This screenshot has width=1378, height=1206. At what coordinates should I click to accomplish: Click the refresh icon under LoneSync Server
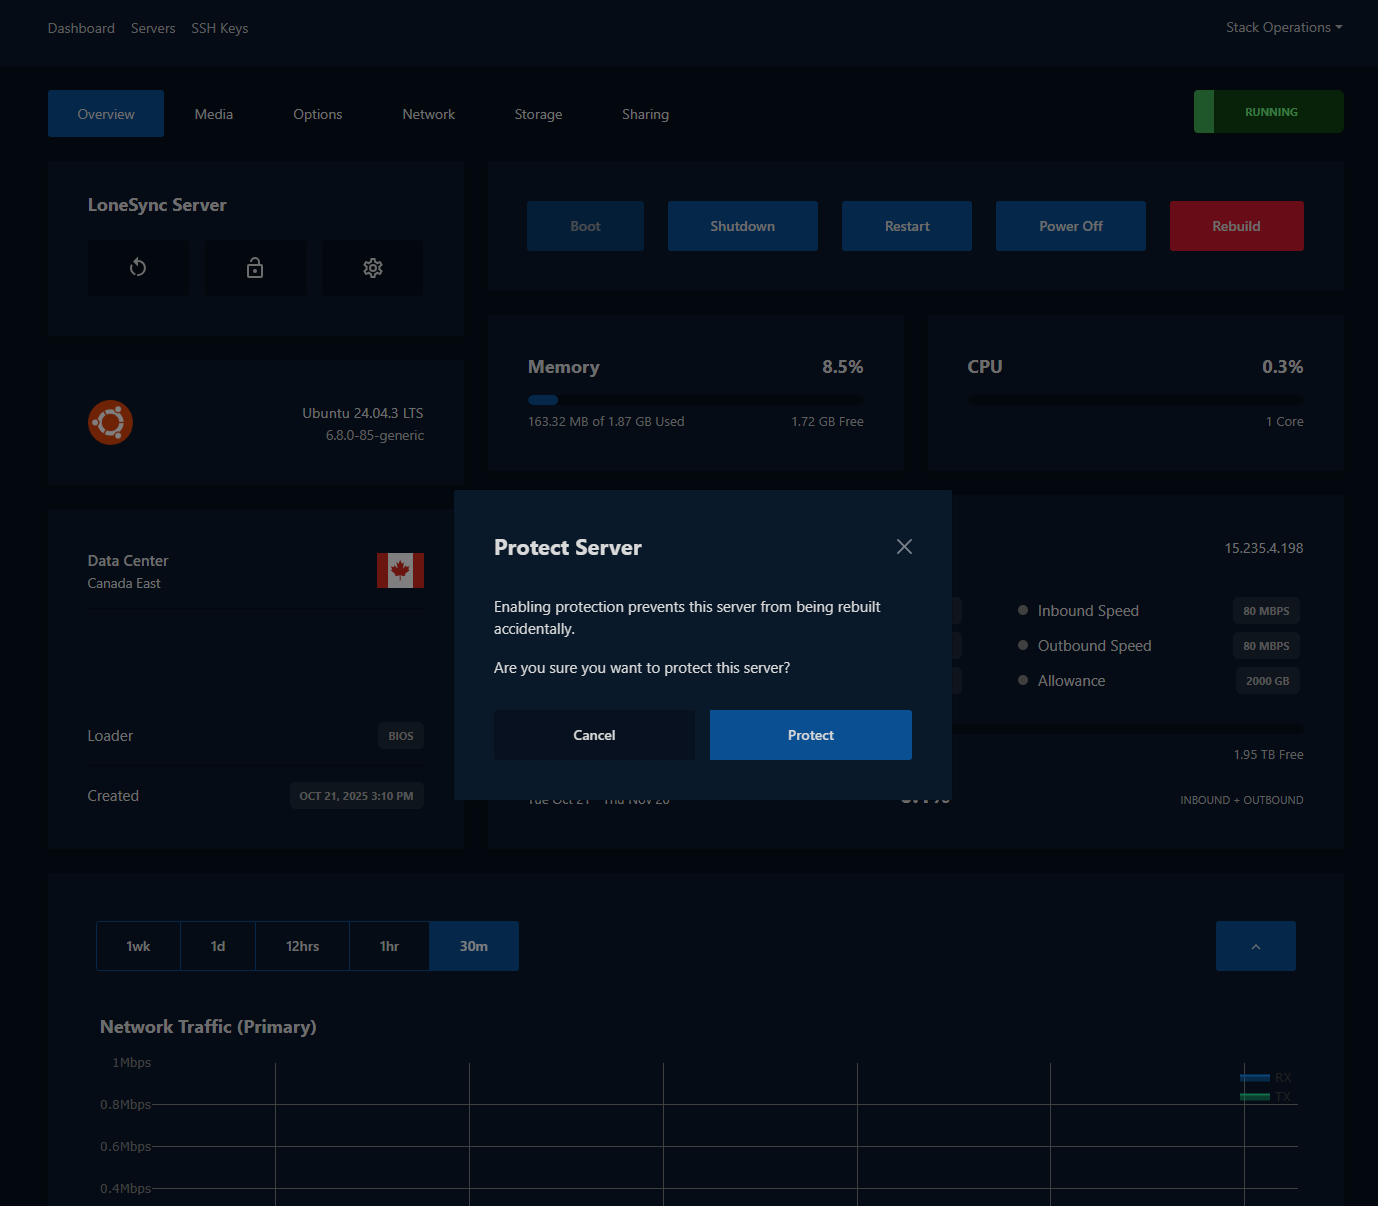(x=138, y=268)
